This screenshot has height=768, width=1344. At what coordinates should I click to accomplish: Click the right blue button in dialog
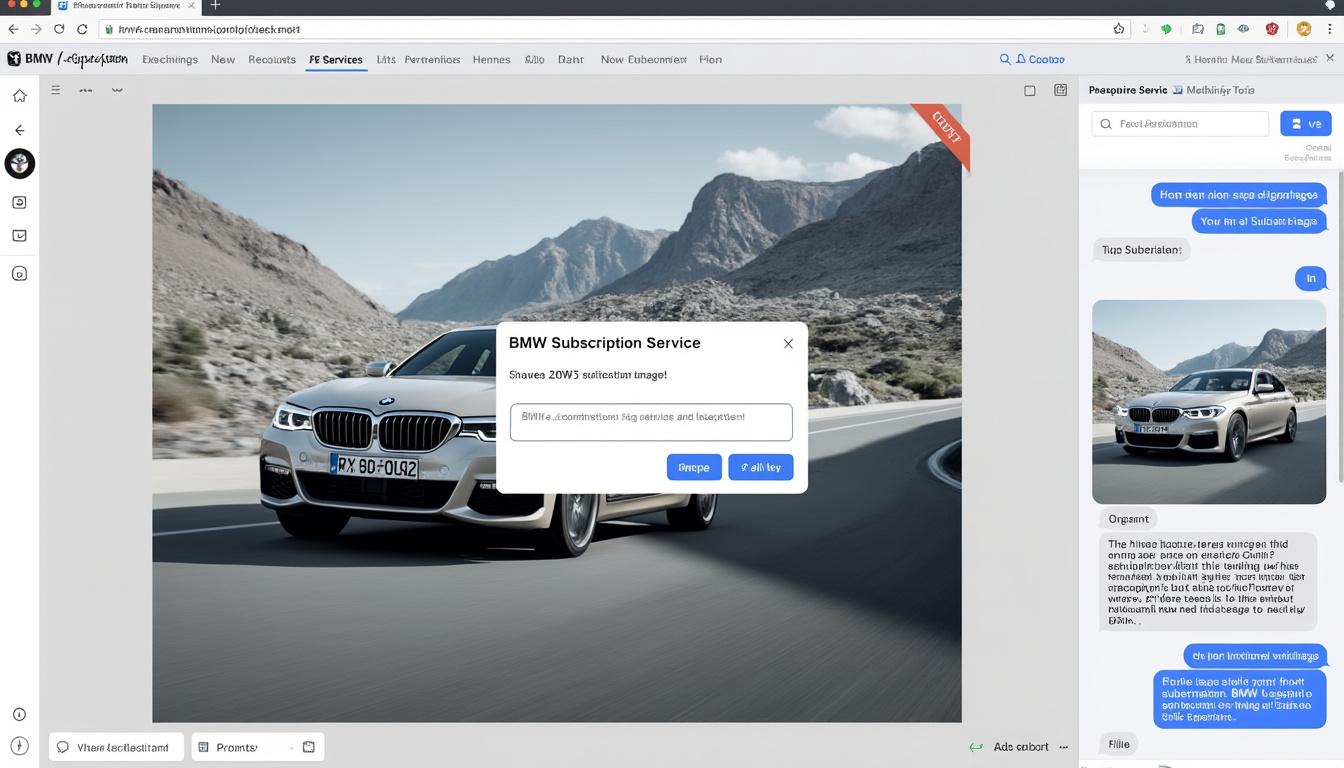[x=761, y=467]
